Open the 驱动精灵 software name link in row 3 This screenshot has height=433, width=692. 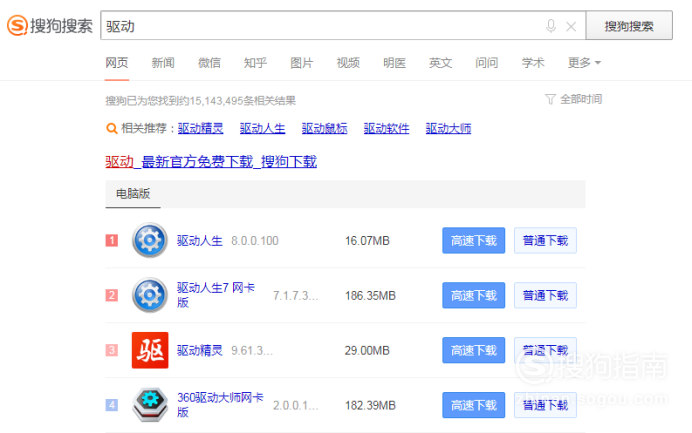[199, 350]
